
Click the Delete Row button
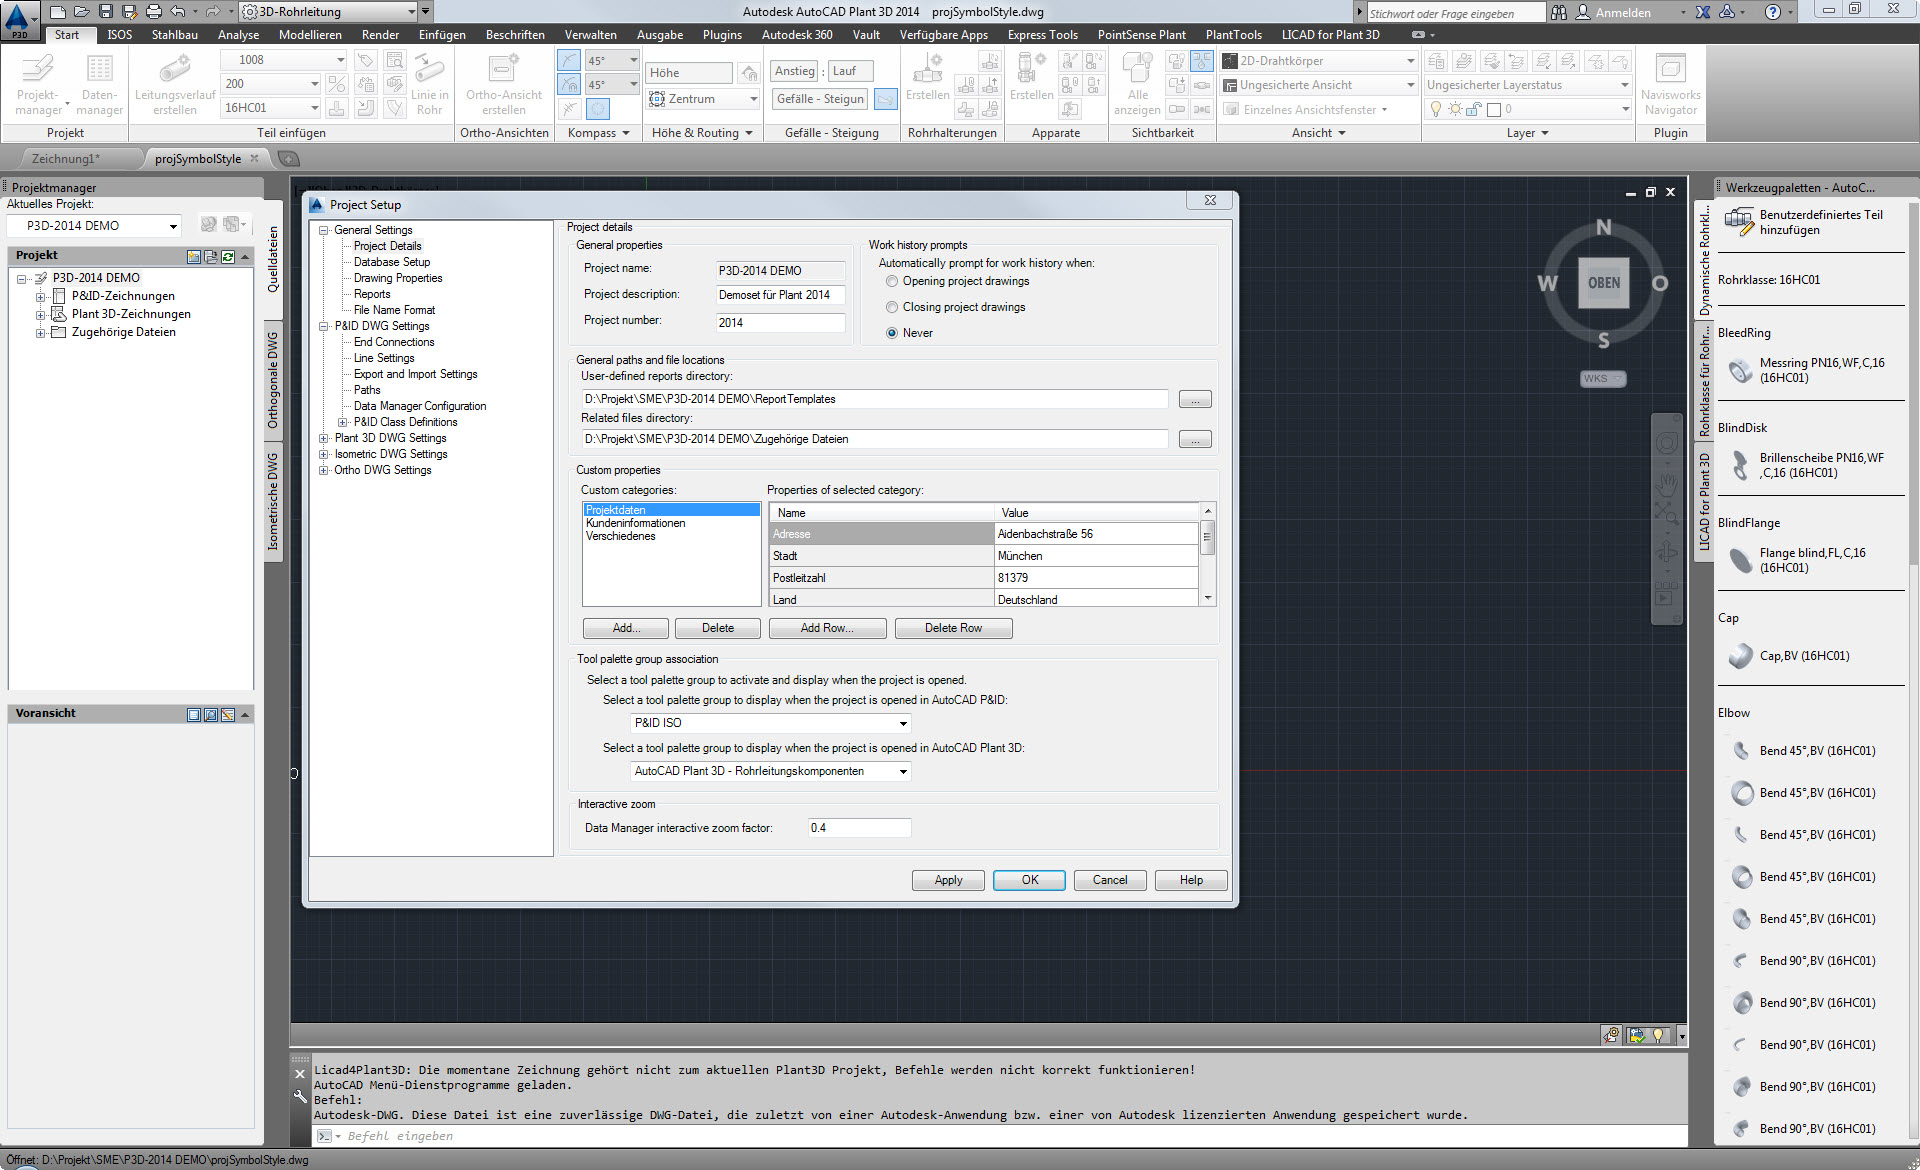pyautogui.click(x=953, y=629)
